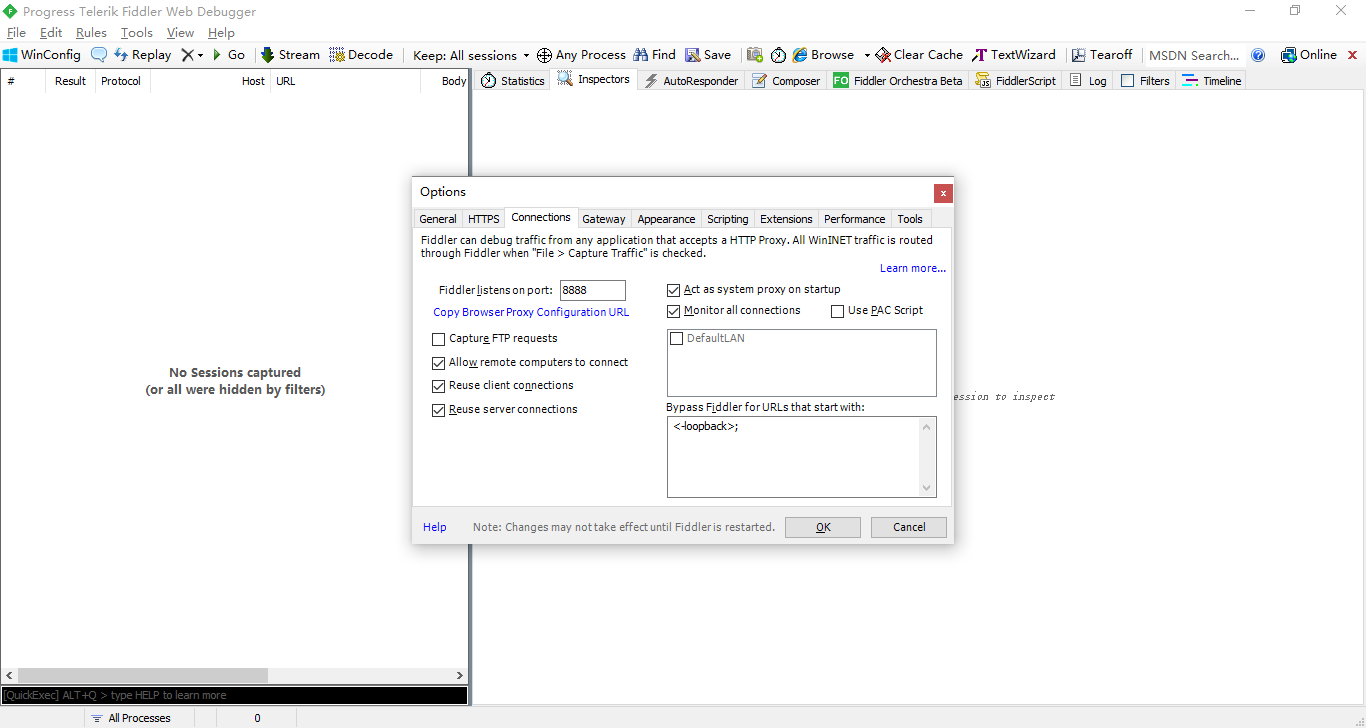The image size is (1366, 728).
Task: Select the Gateway tab in Options
Action: [604, 219]
